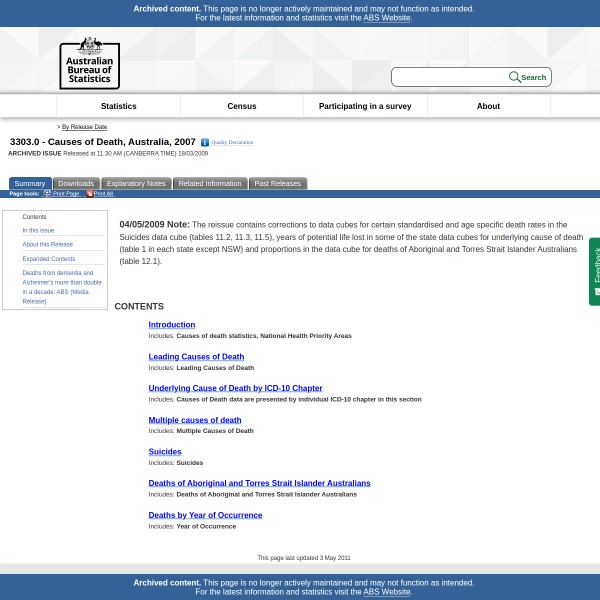Click the By Release Date breadcrumb link
600x600 pixels.
coord(84,127)
